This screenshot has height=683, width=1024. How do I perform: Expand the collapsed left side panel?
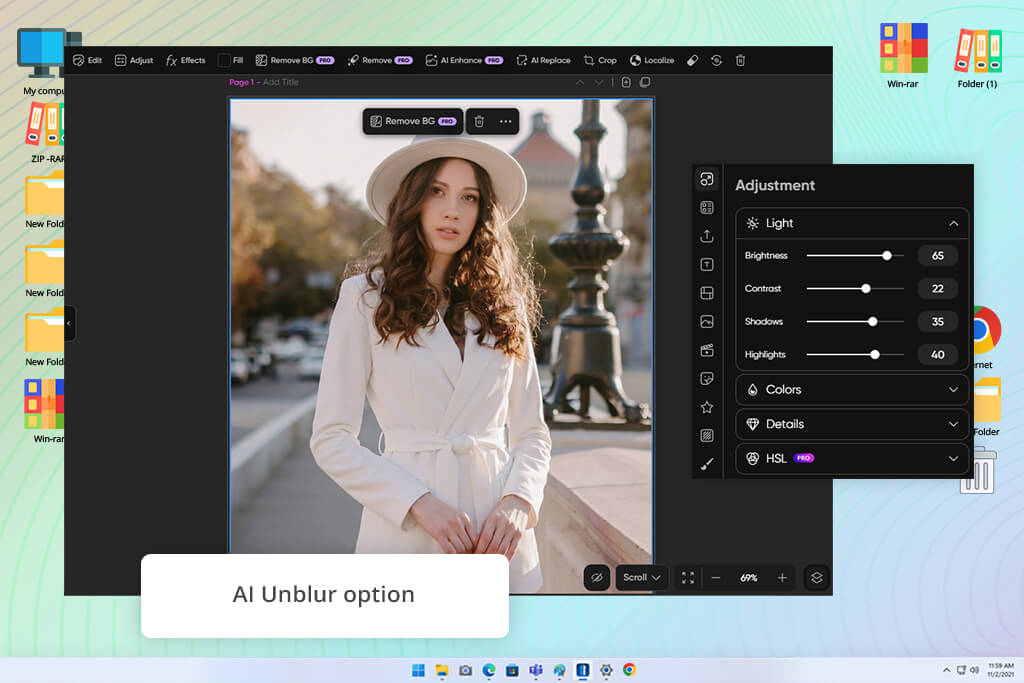(69, 323)
